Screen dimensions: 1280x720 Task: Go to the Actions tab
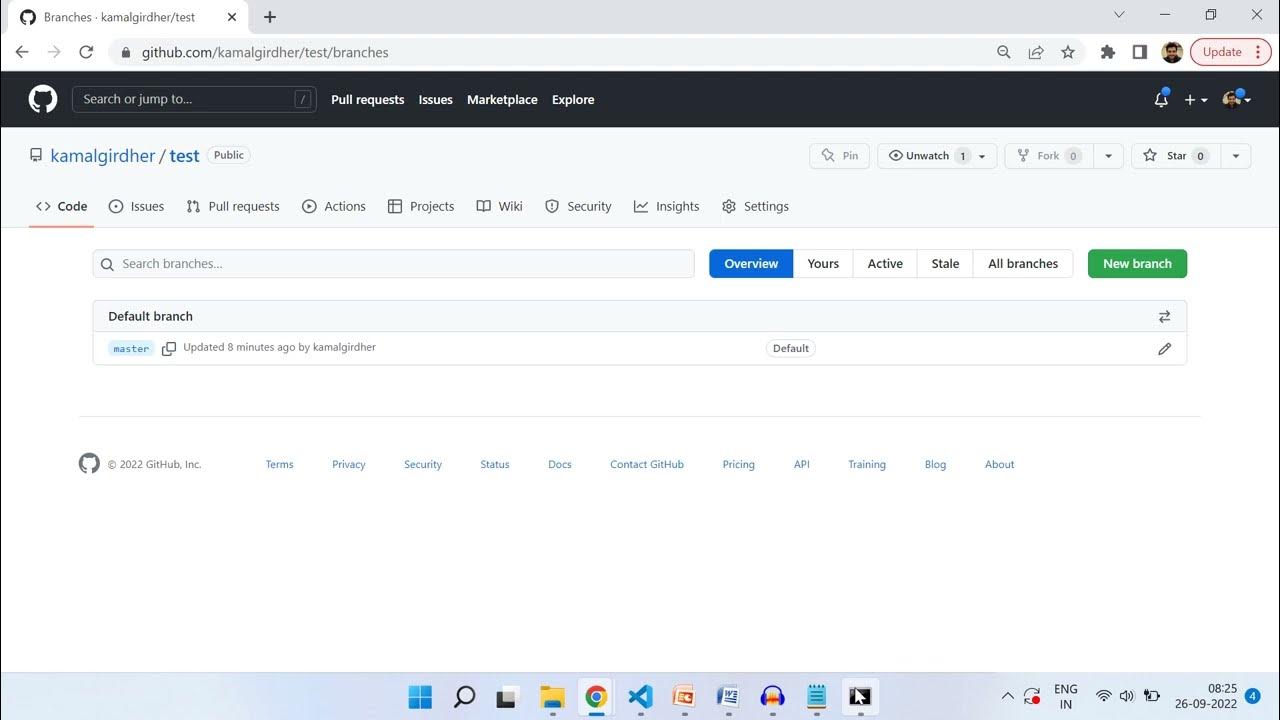click(334, 206)
